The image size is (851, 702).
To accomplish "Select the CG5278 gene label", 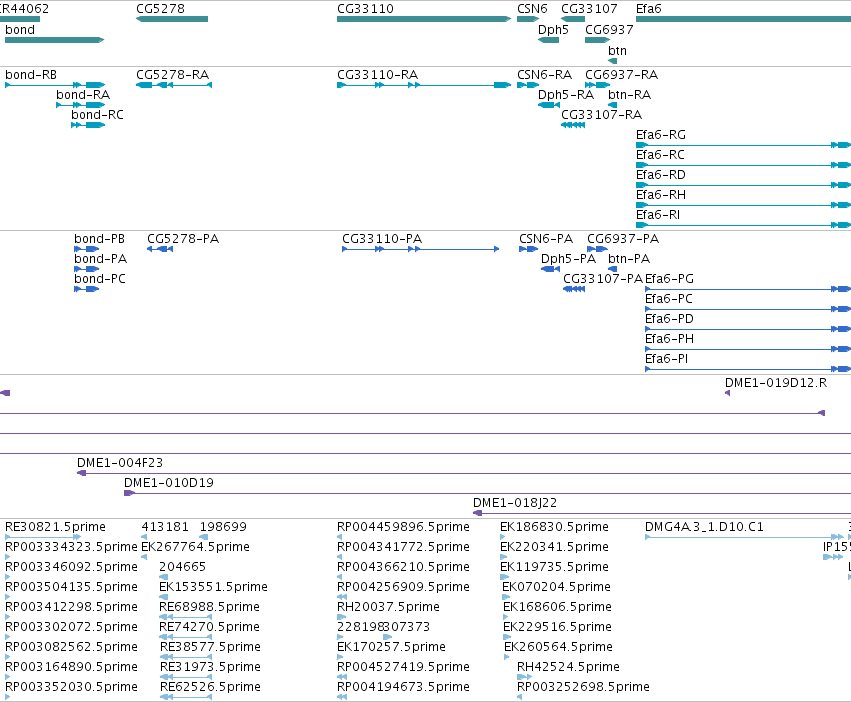I will point(160,9).
